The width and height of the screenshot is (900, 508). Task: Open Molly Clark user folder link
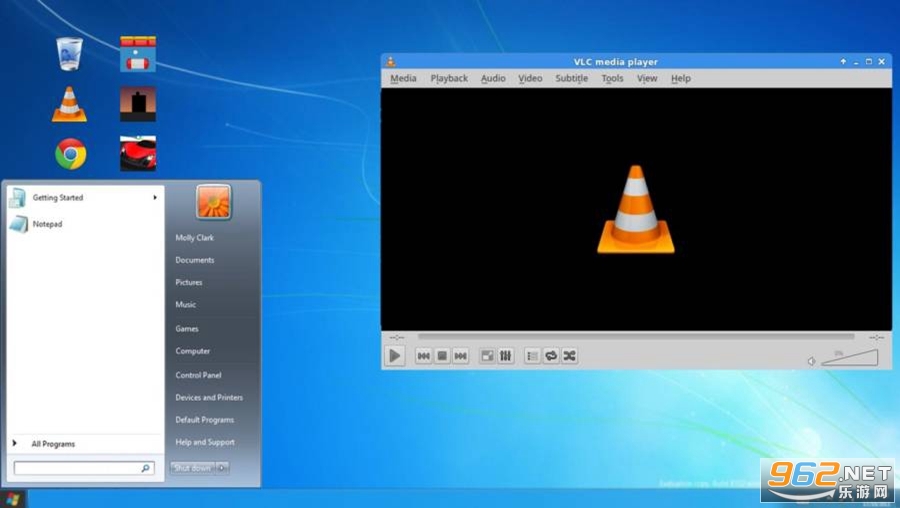(195, 238)
